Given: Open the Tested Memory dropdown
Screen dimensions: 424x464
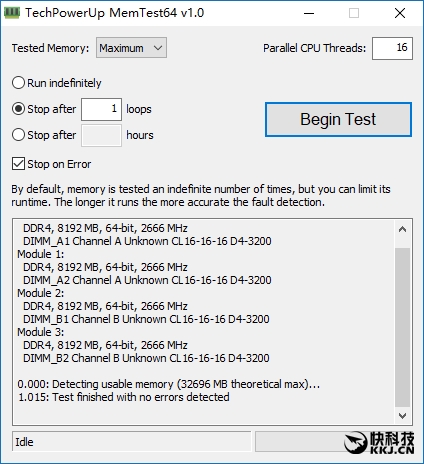Looking at the screenshot, I should 131,48.
